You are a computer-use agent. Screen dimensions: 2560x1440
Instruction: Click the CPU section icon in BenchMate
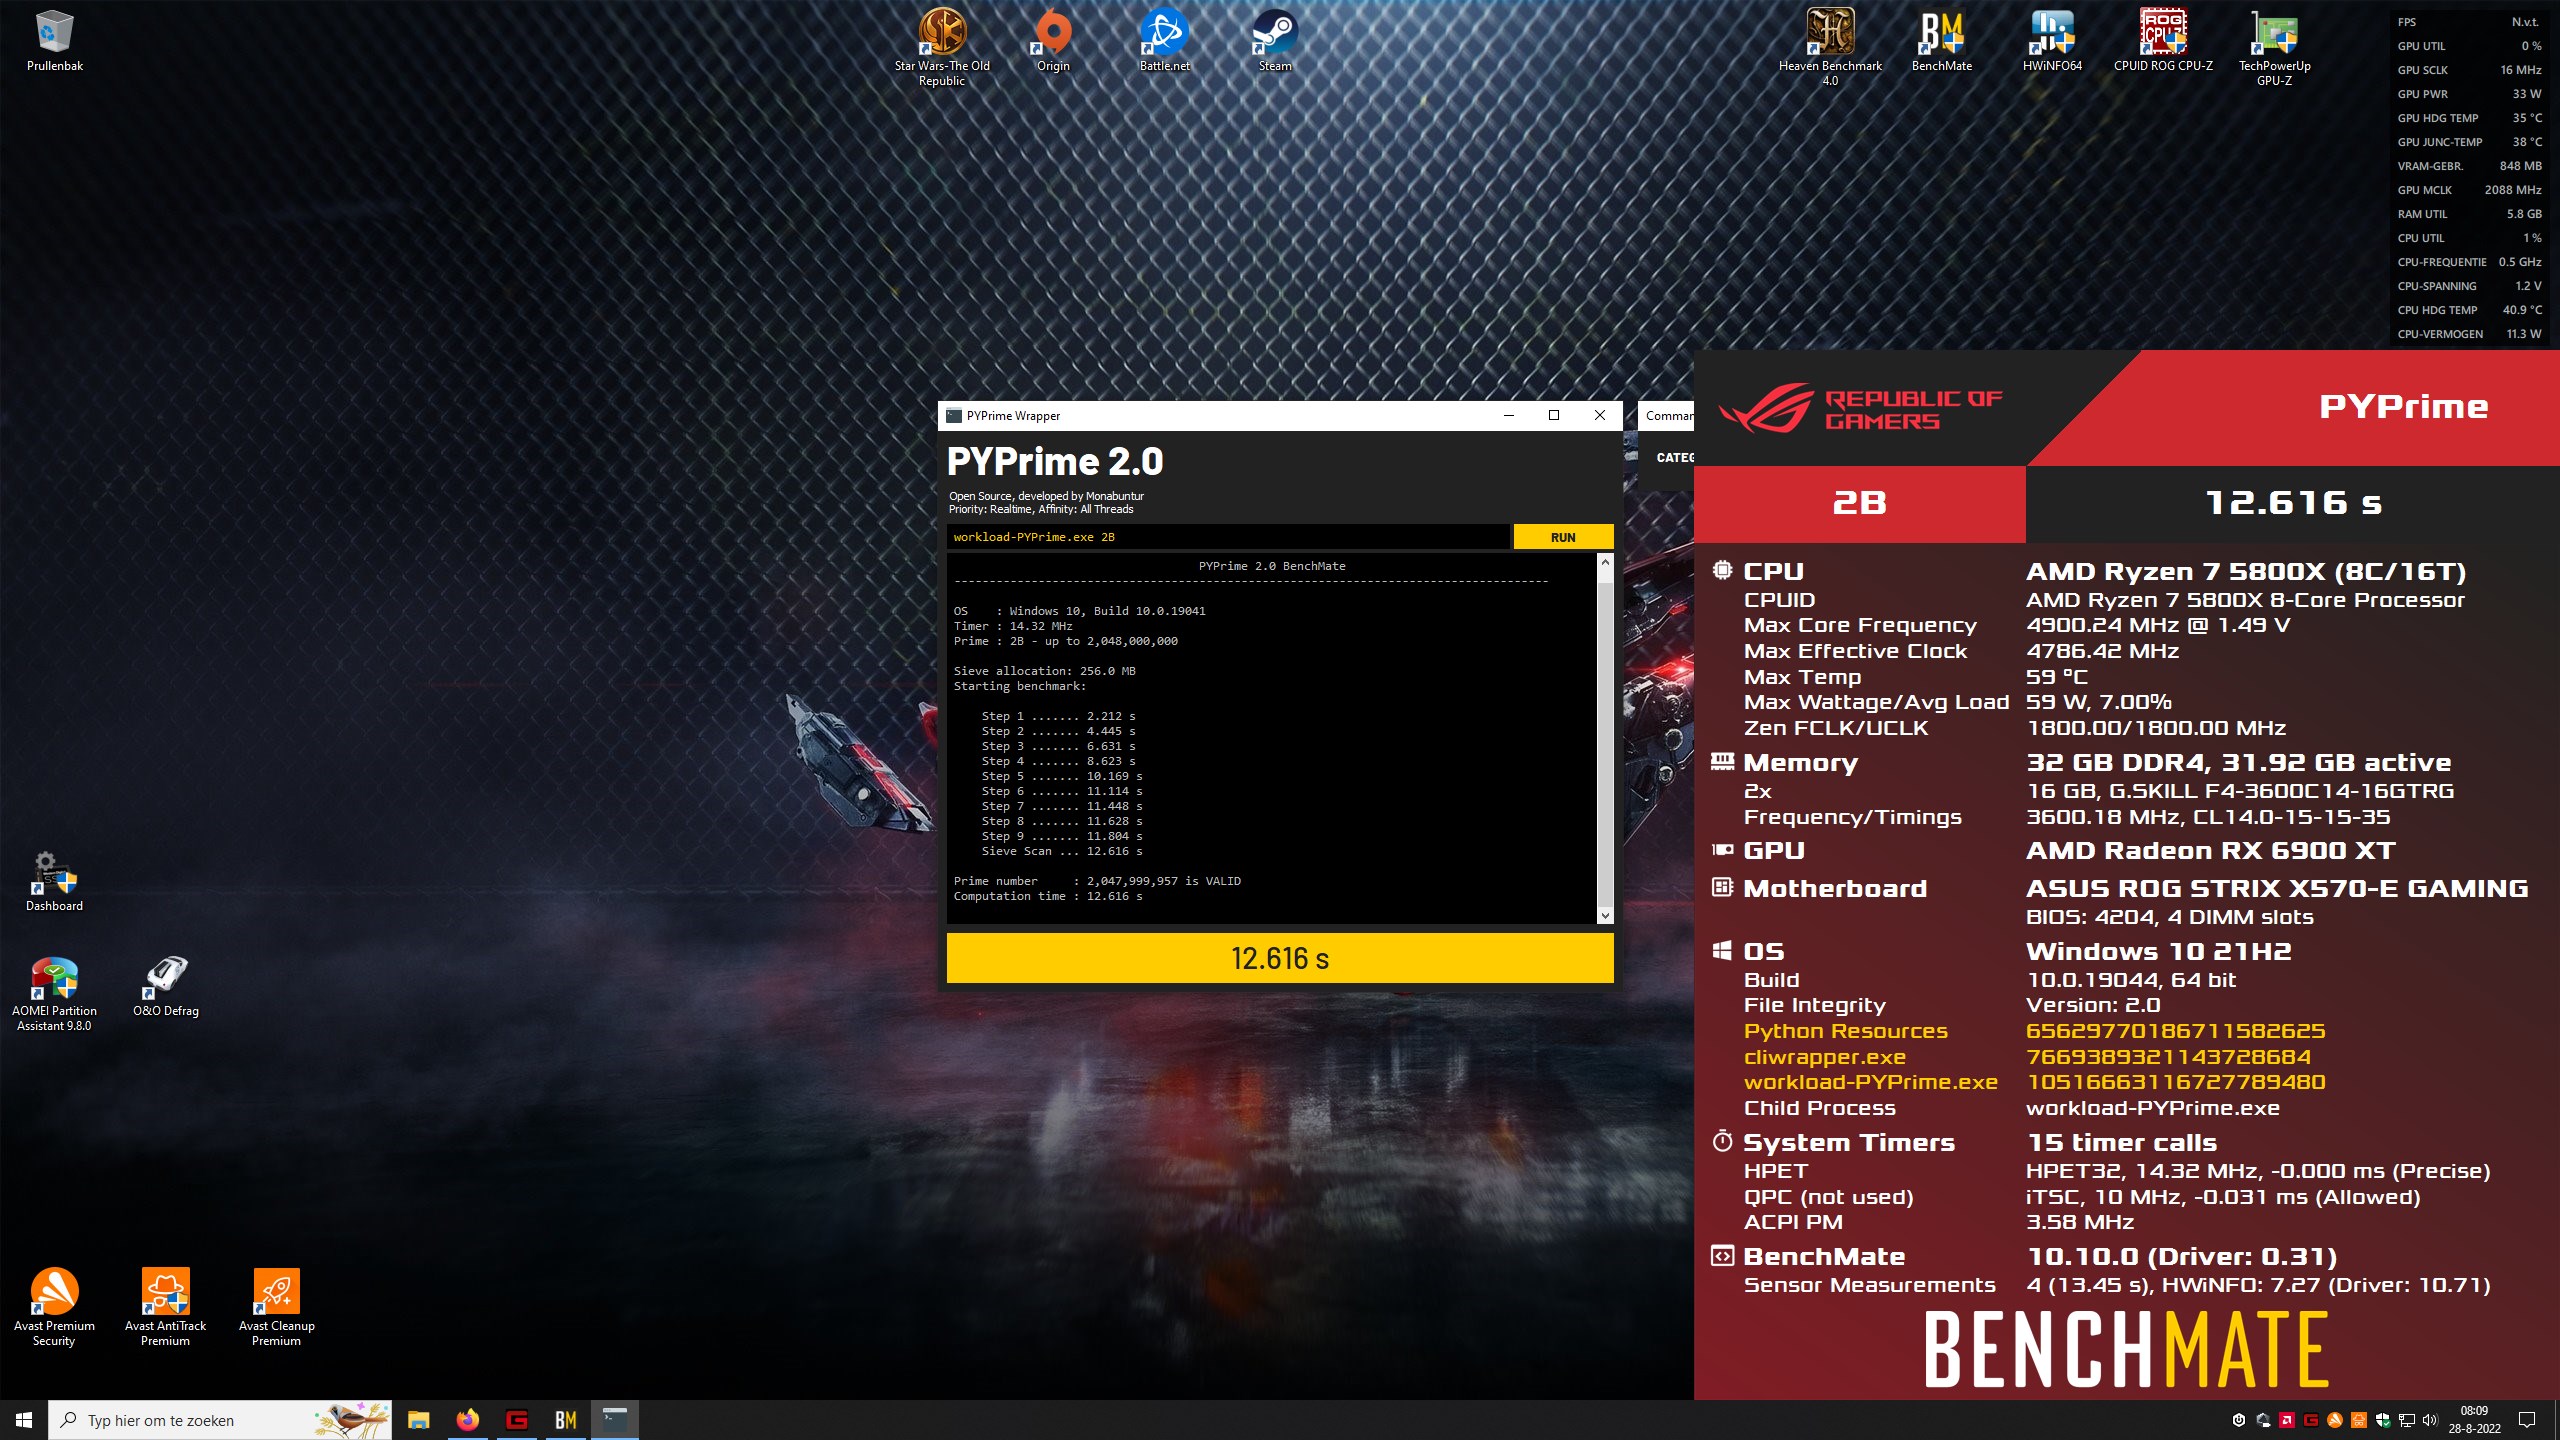[1722, 570]
